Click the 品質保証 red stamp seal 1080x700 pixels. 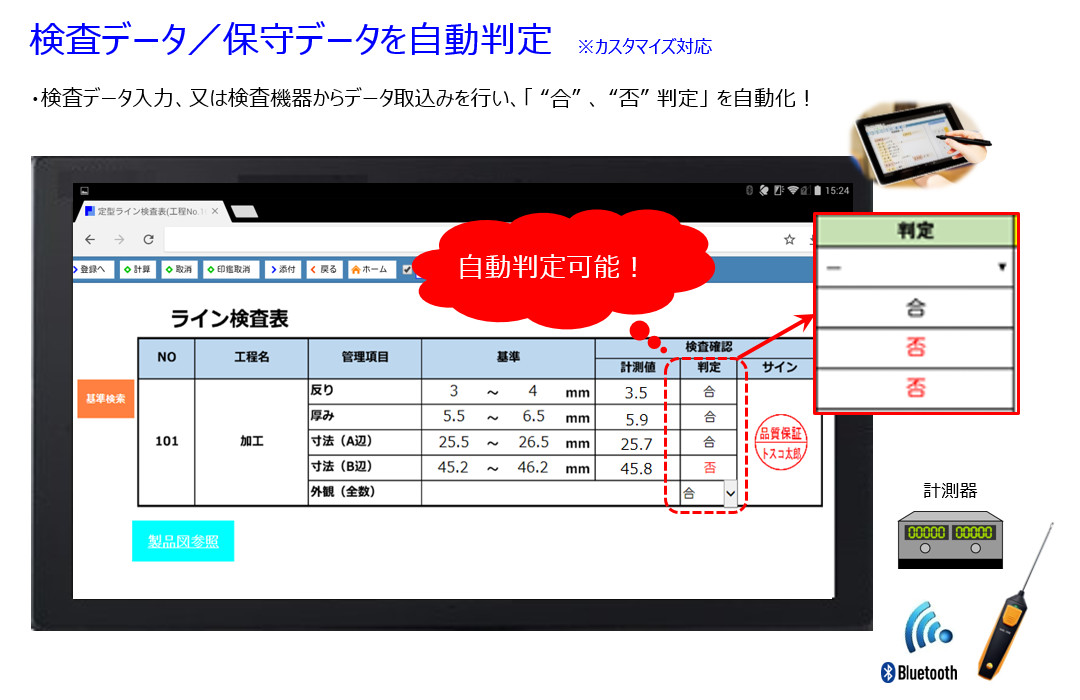pyautogui.click(x=781, y=441)
